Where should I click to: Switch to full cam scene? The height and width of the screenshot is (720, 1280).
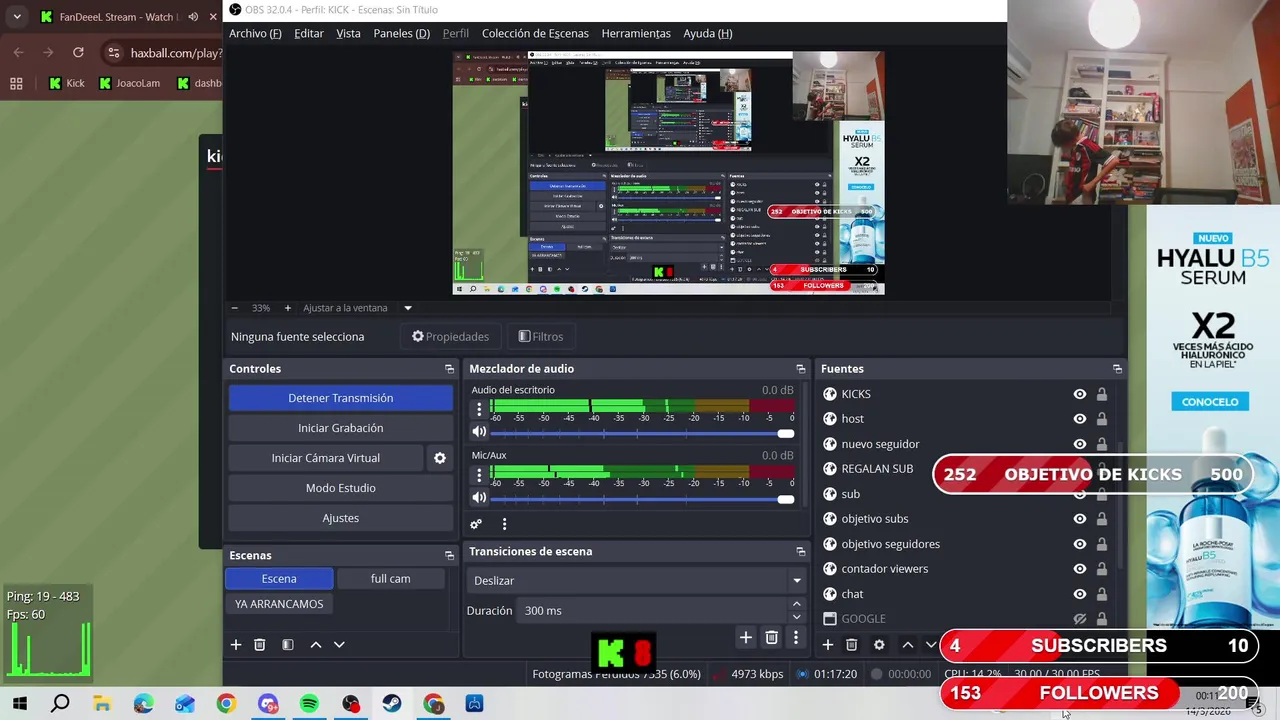click(390, 578)
